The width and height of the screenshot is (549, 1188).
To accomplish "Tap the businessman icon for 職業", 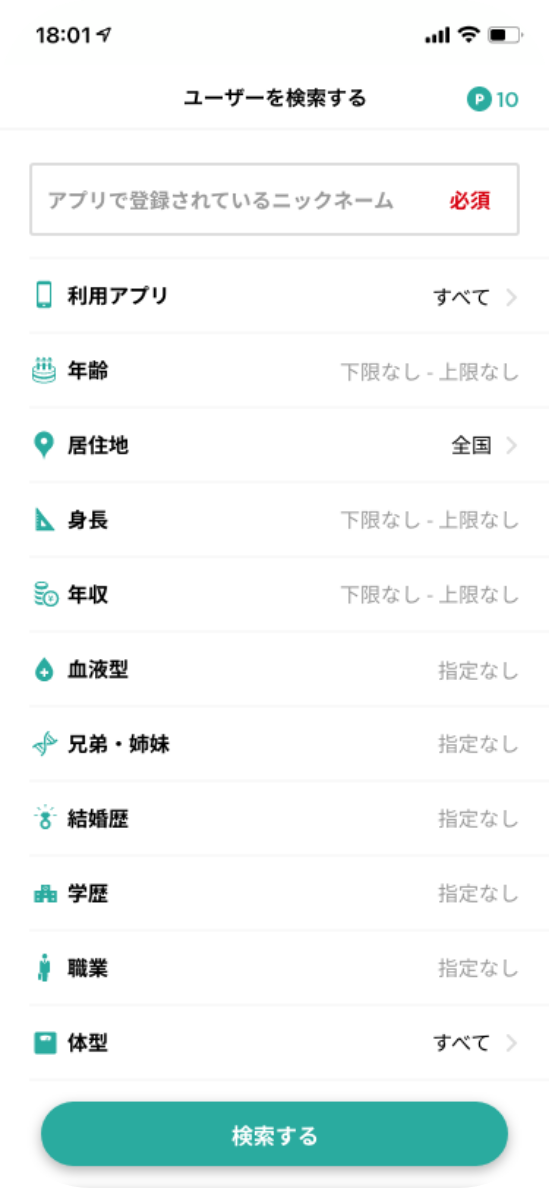I will coord(45,968).
